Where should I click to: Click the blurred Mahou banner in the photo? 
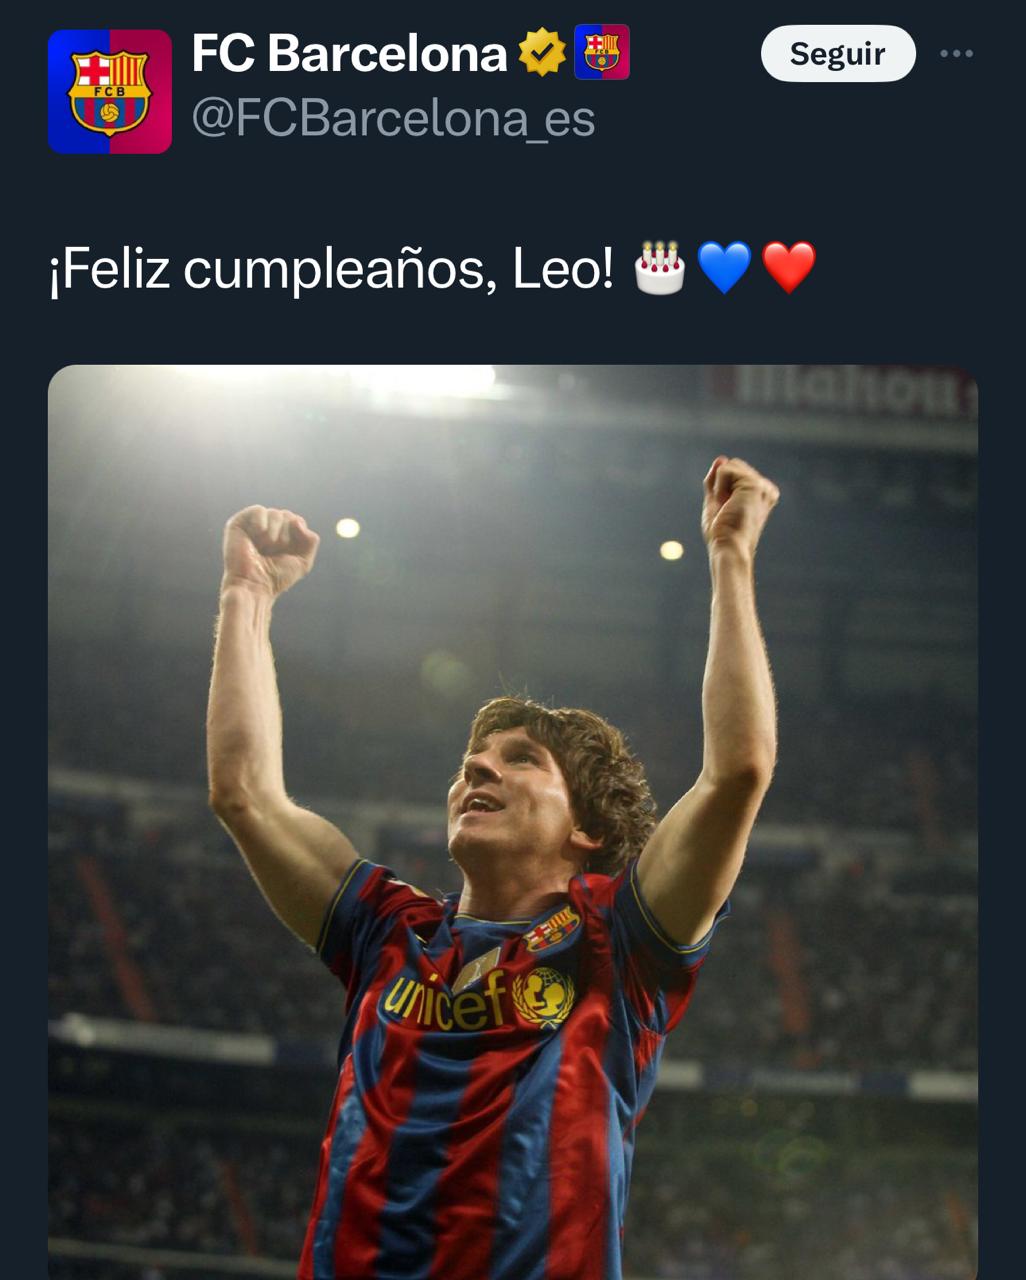tap(848, 390)
